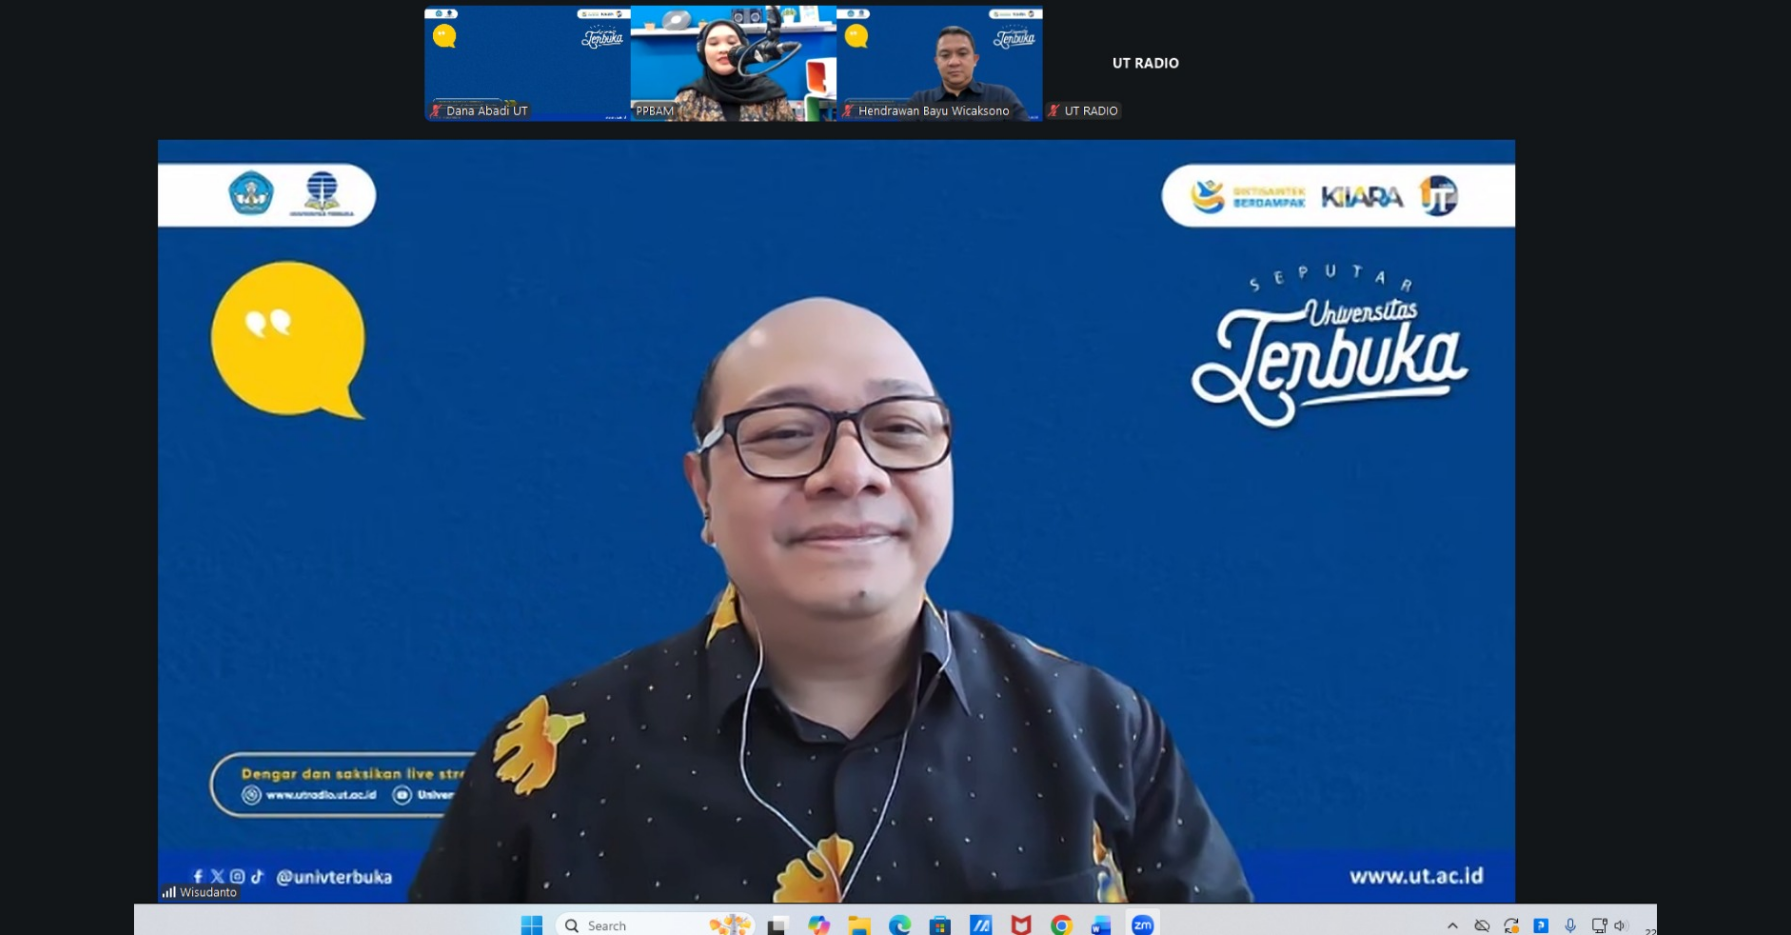Click the crossed-out cloud tray icon
This screenshot has height=935, width=1791.
click(x=1482, y=926)
